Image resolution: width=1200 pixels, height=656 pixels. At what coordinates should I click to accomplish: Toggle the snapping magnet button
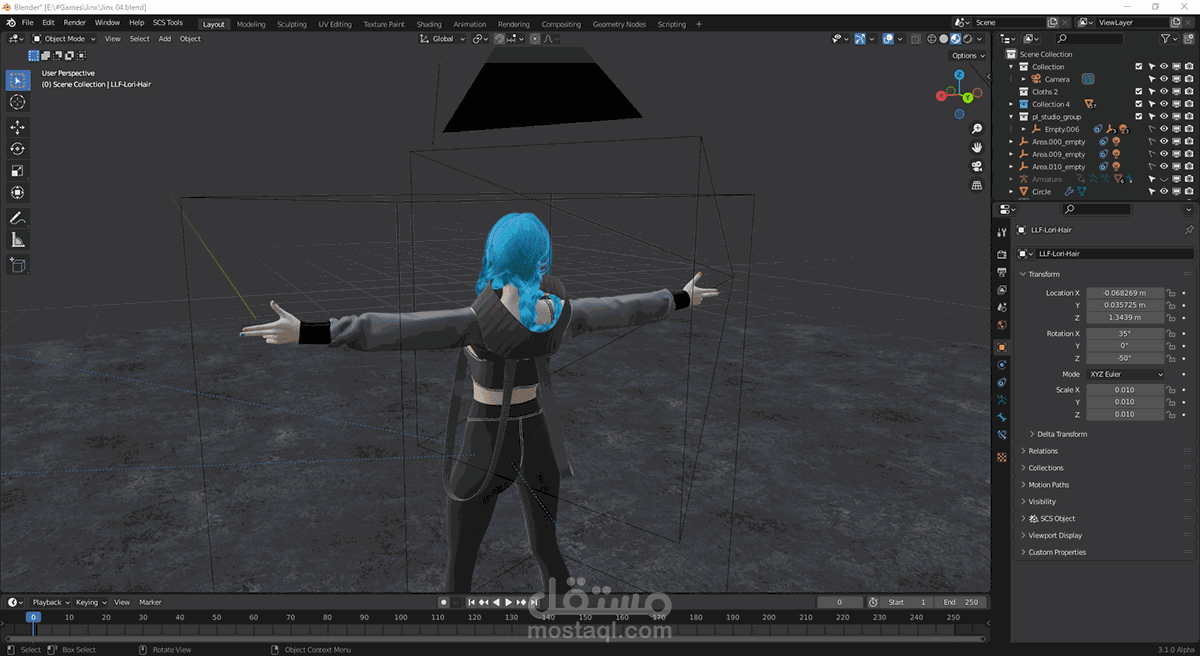498,39
